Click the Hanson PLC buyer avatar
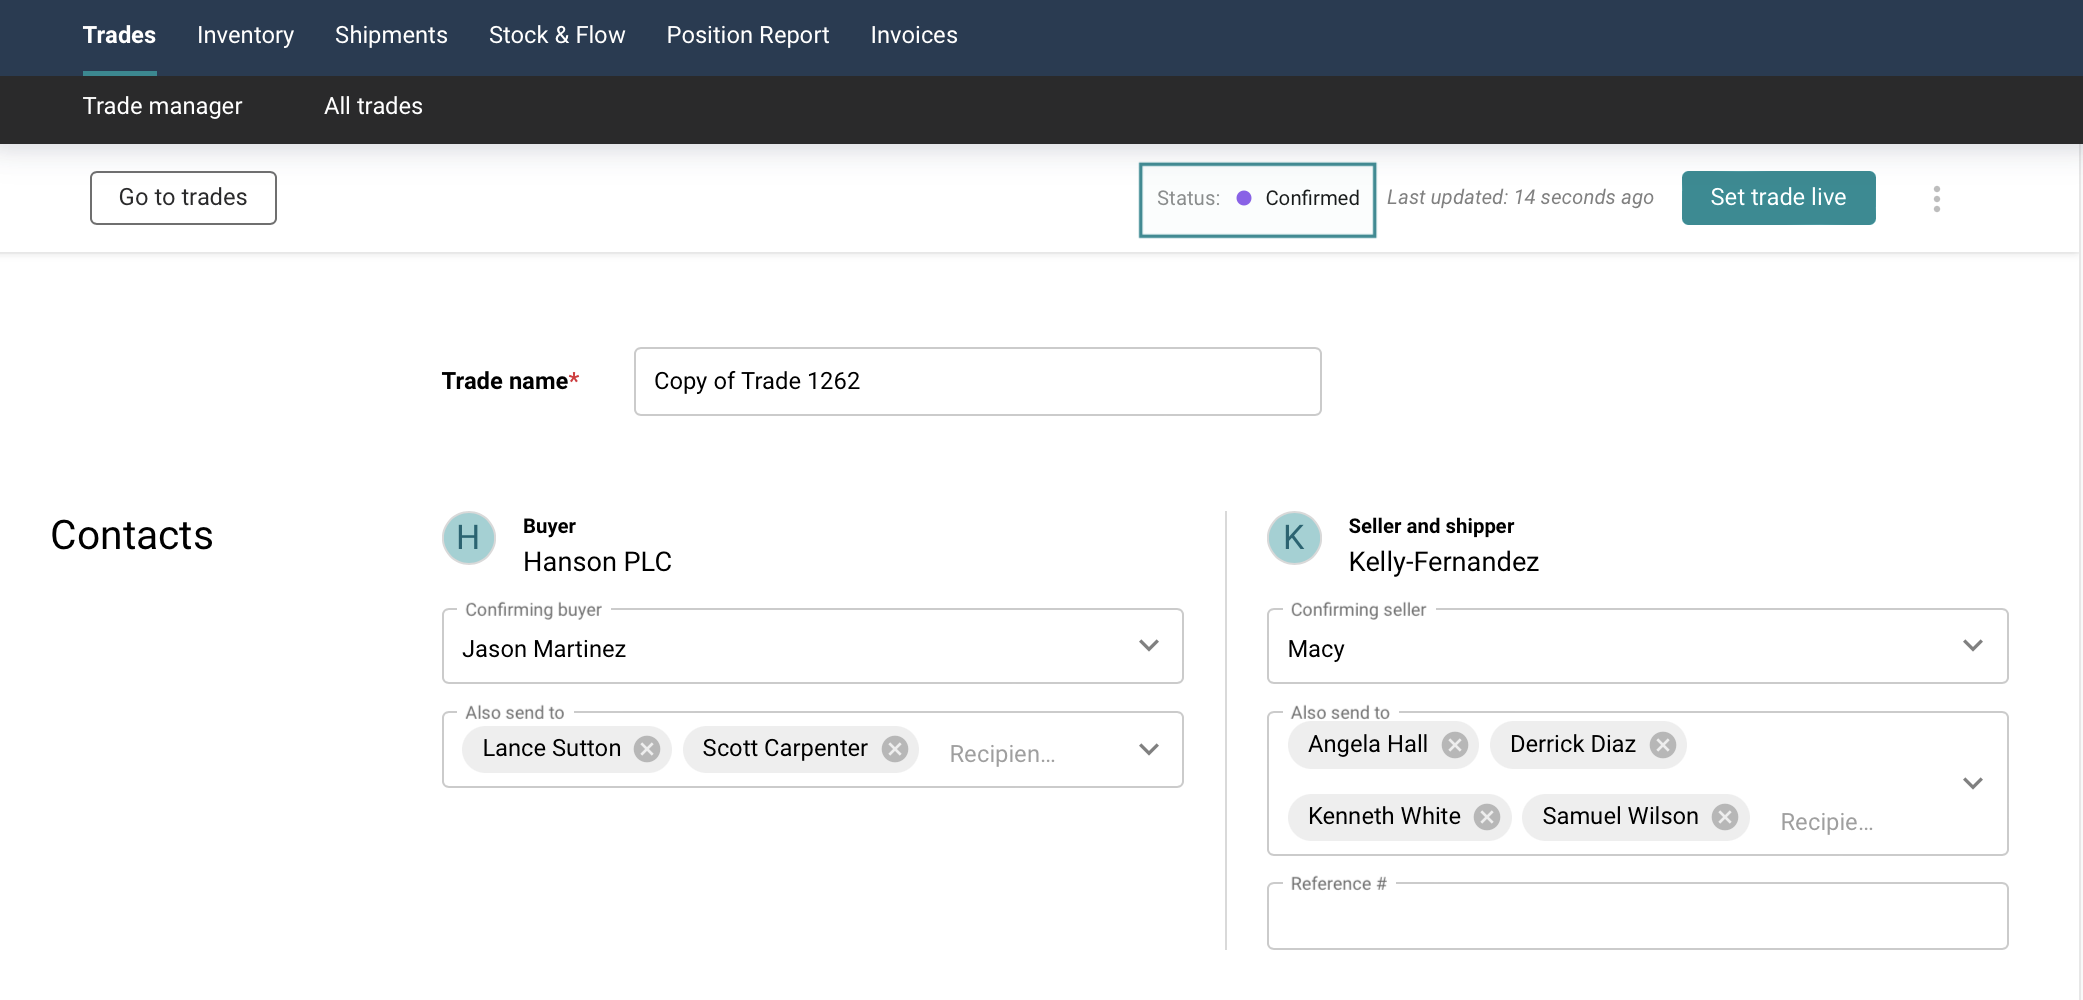 [469, 538]
